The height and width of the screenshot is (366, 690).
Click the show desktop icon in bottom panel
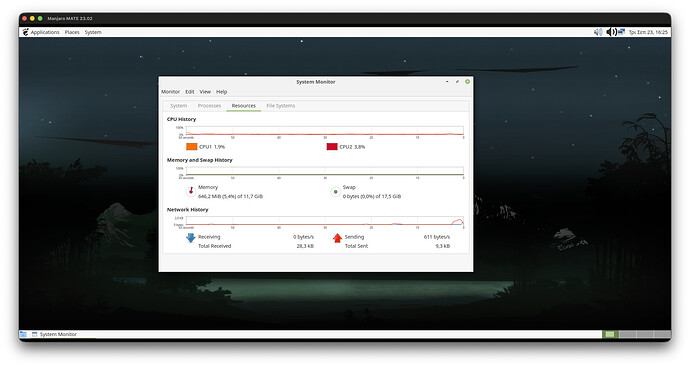click(23, 334)
